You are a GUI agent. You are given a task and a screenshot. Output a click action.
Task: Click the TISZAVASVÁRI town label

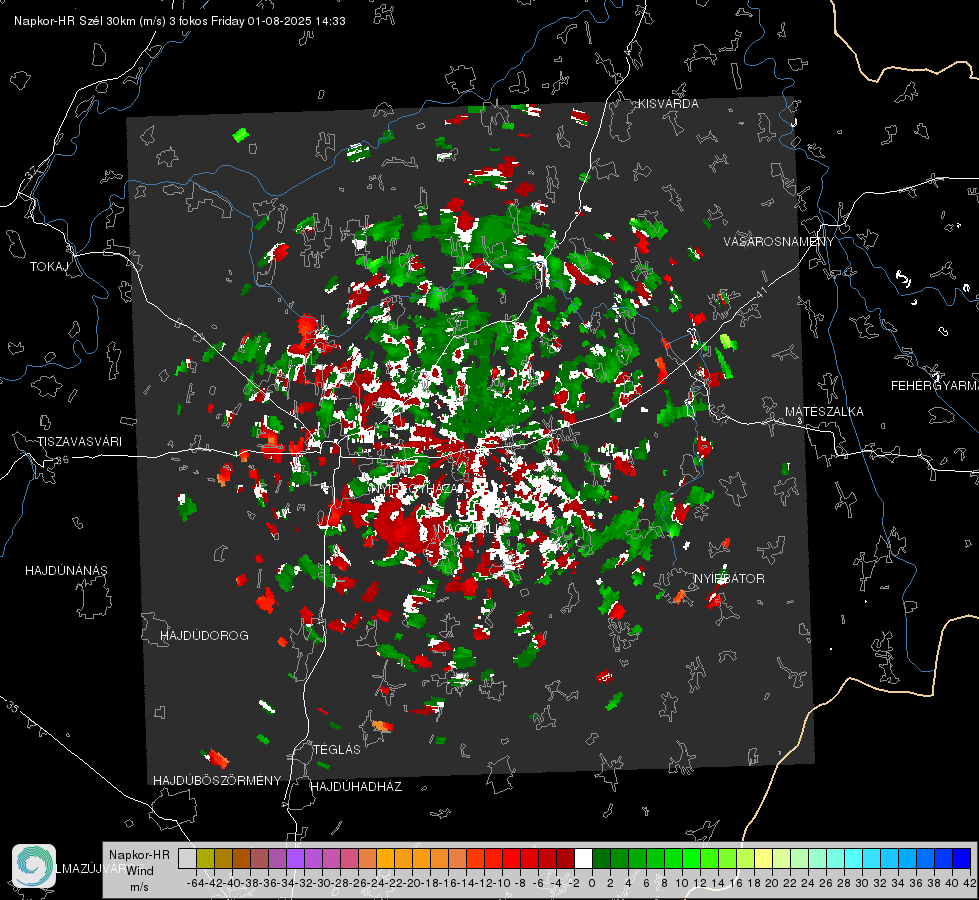[79, 442]
